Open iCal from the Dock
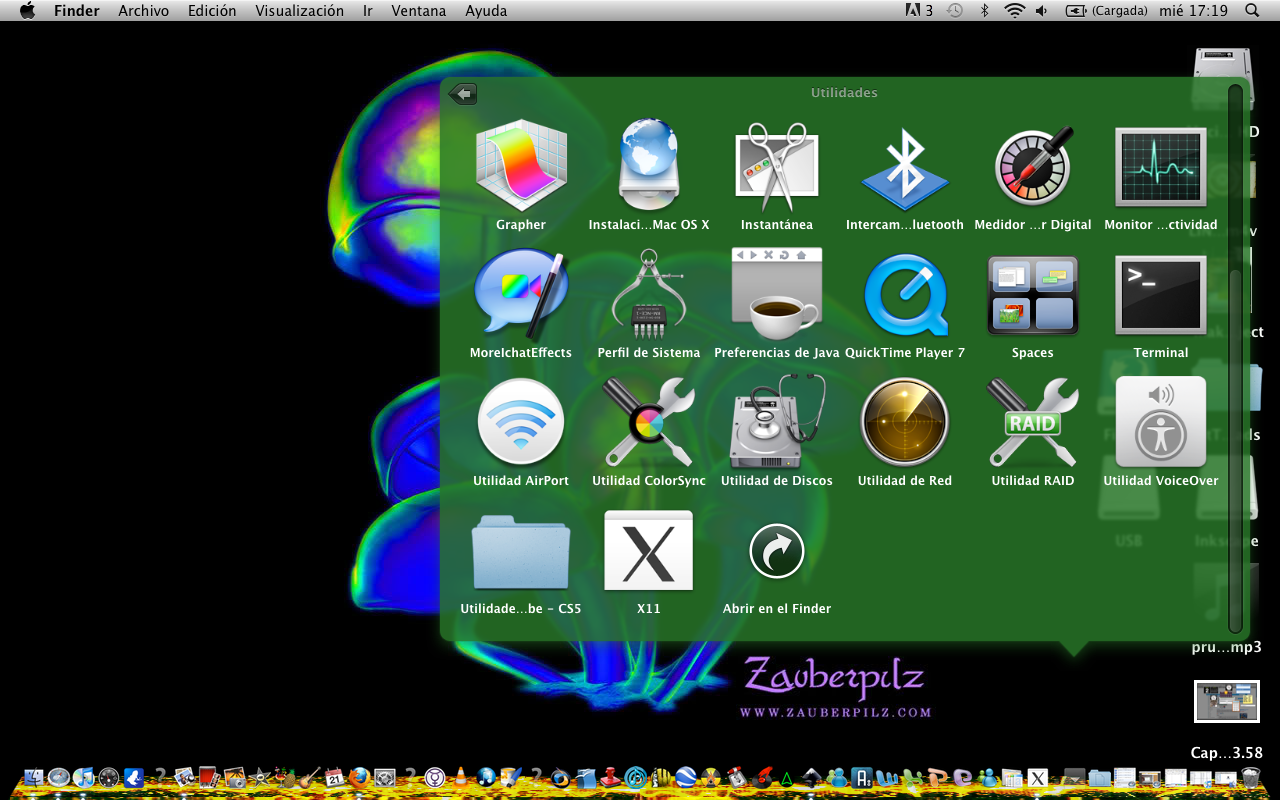1280x800 pixels. [334, 777]
